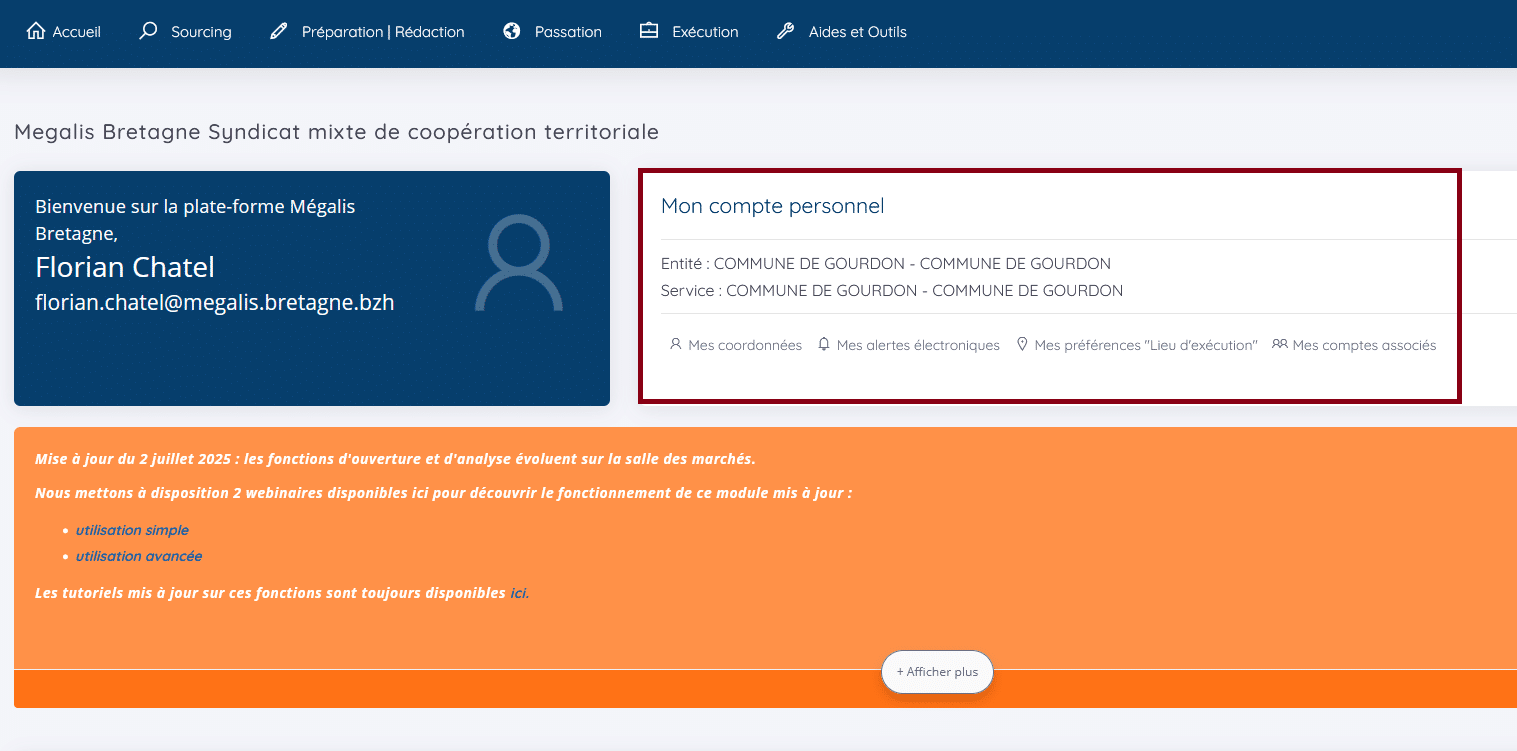Click the wrench icon beside Aides et Outils

[x=785, y=31]
